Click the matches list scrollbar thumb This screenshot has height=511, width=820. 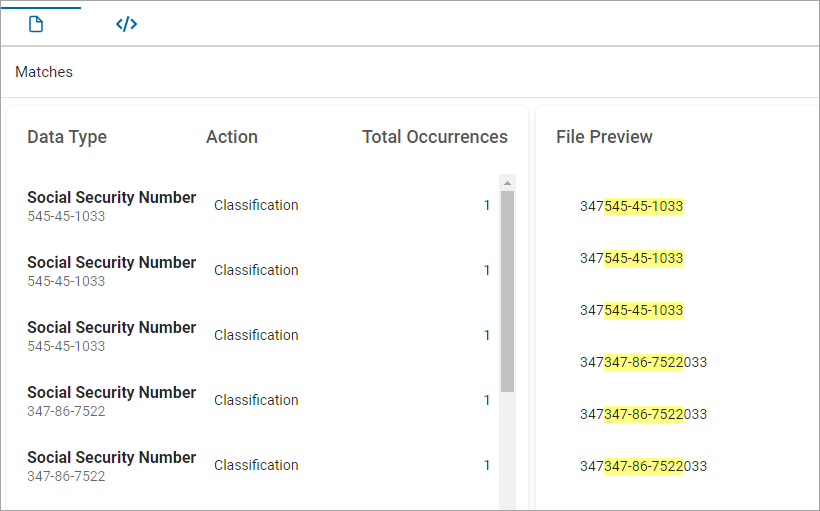tap(507, 290)
